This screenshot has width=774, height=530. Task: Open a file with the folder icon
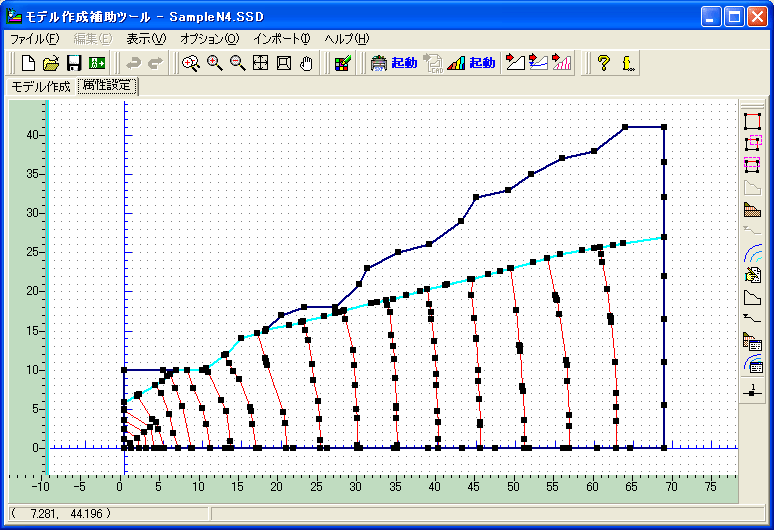(x=51, y=63)
